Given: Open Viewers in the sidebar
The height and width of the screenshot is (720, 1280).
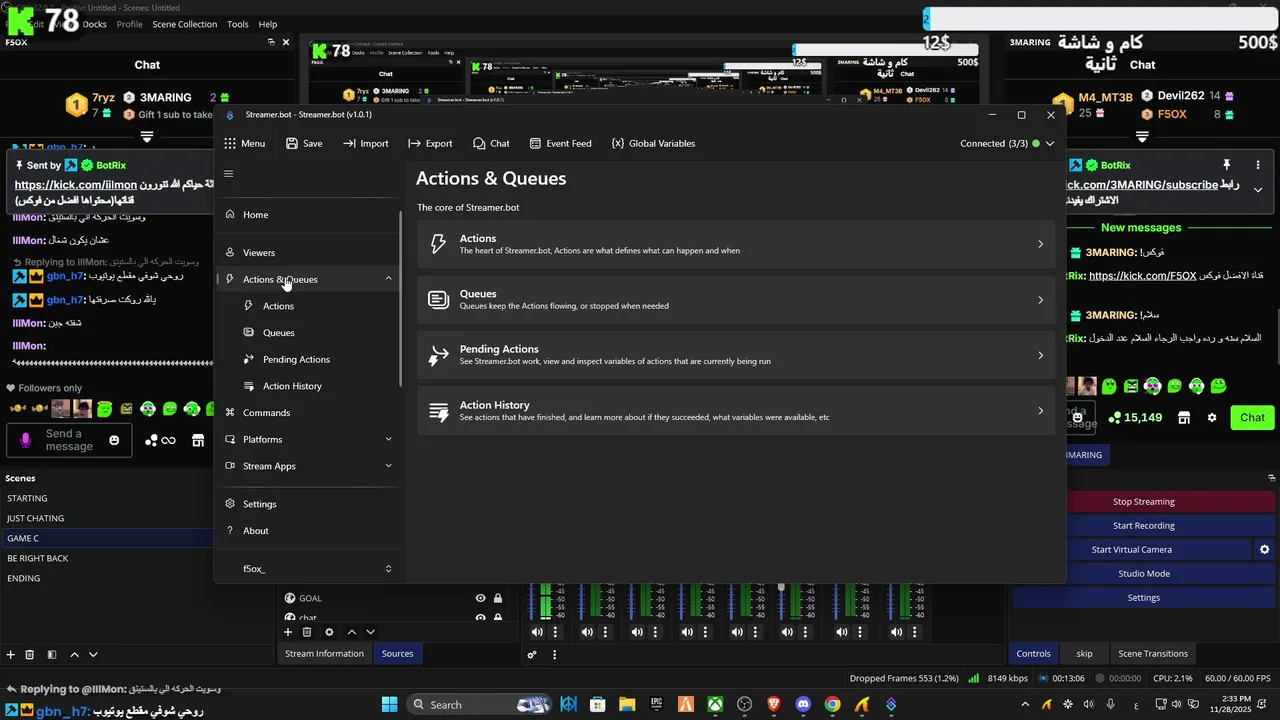Looking at the screenshot, I should tap(308, 253).
